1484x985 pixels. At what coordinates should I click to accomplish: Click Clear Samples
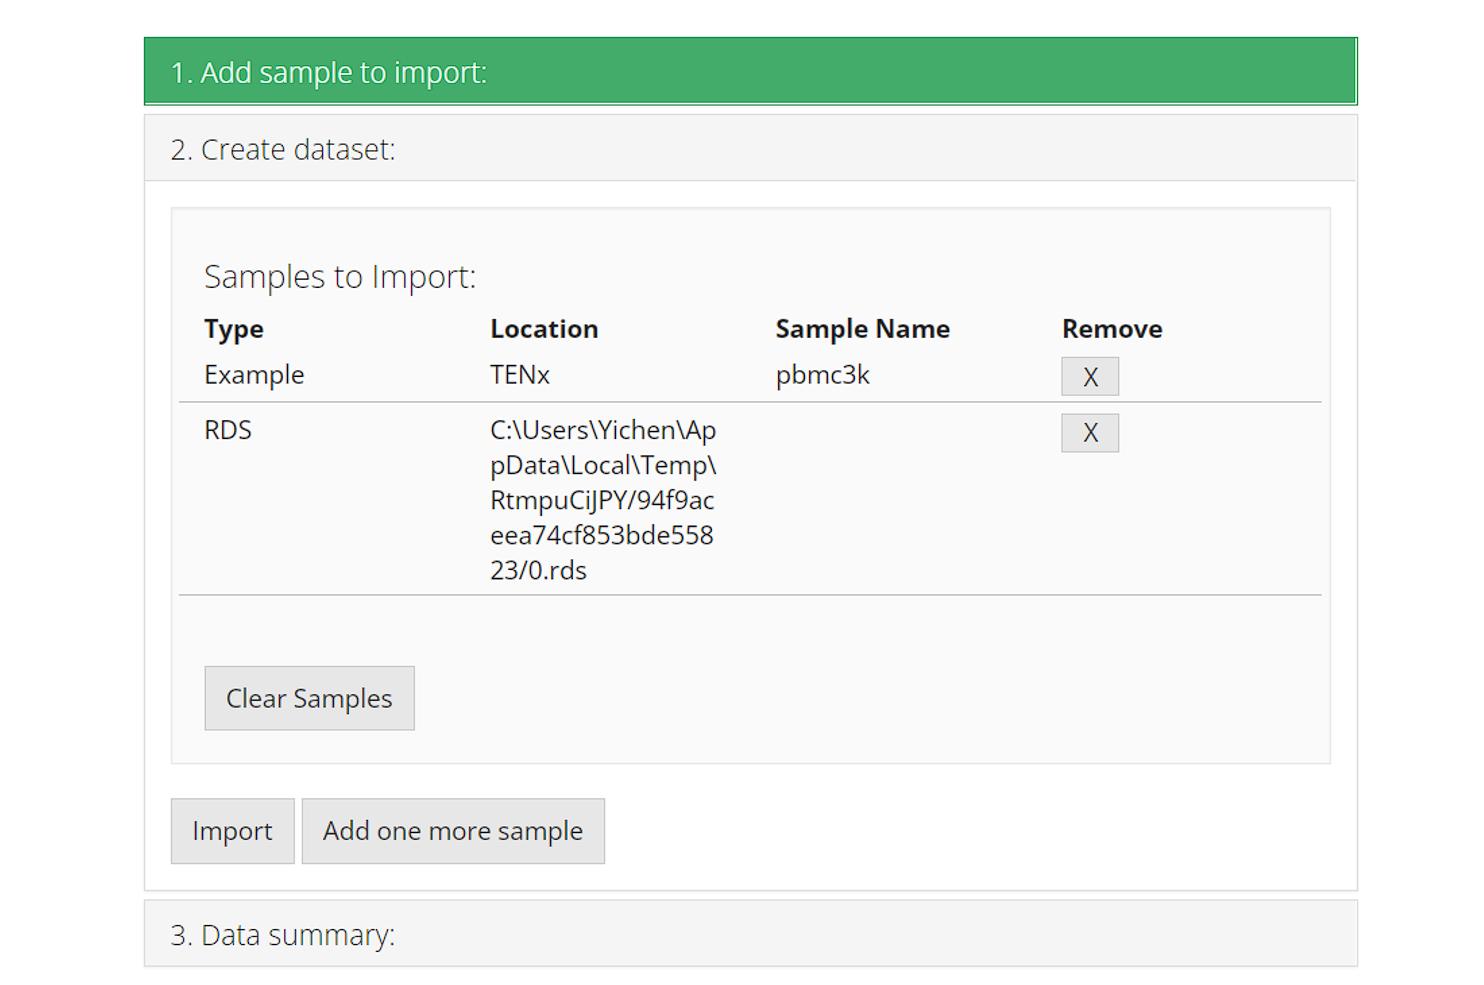coord(309,698)
